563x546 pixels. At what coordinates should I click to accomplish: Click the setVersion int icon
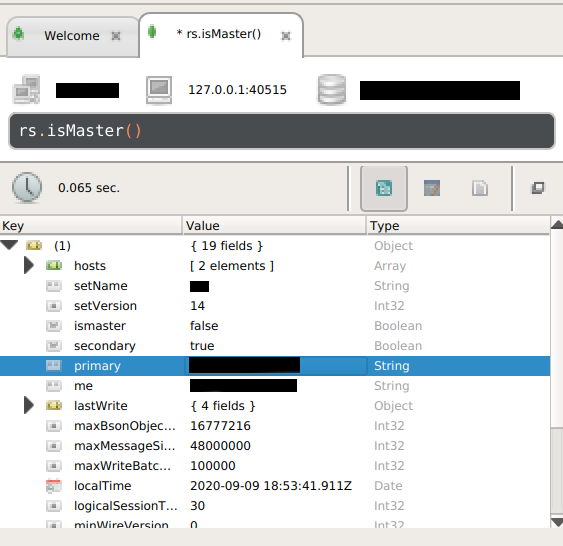click(x=54, y=306)
